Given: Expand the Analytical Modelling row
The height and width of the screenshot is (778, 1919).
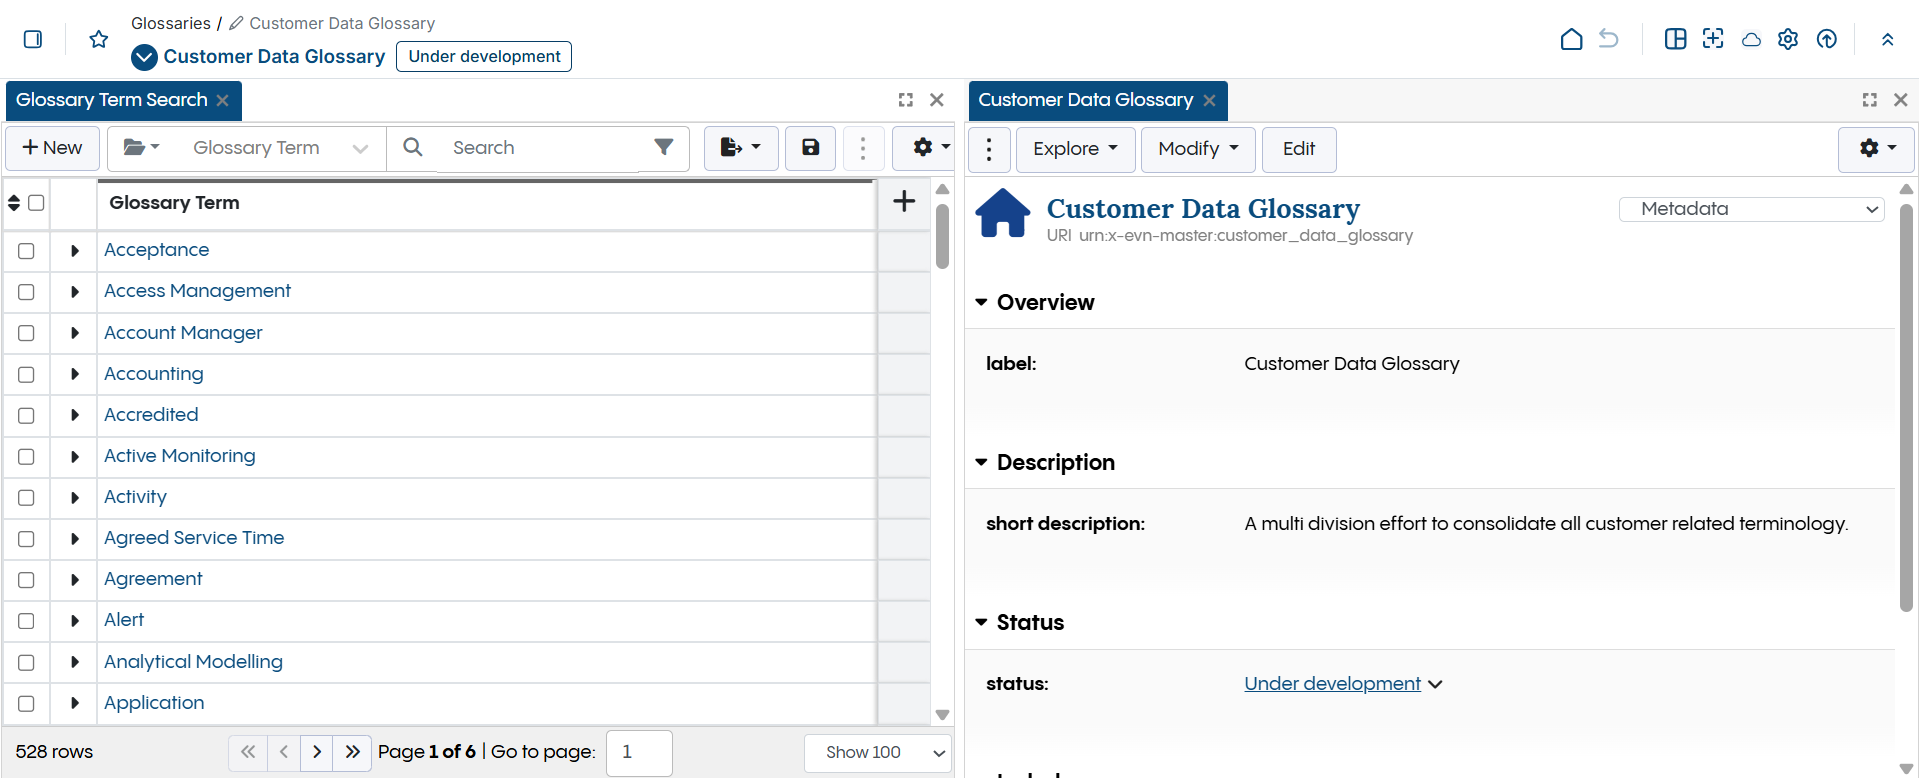Looking at the screenshot, I should coord(74,662).
